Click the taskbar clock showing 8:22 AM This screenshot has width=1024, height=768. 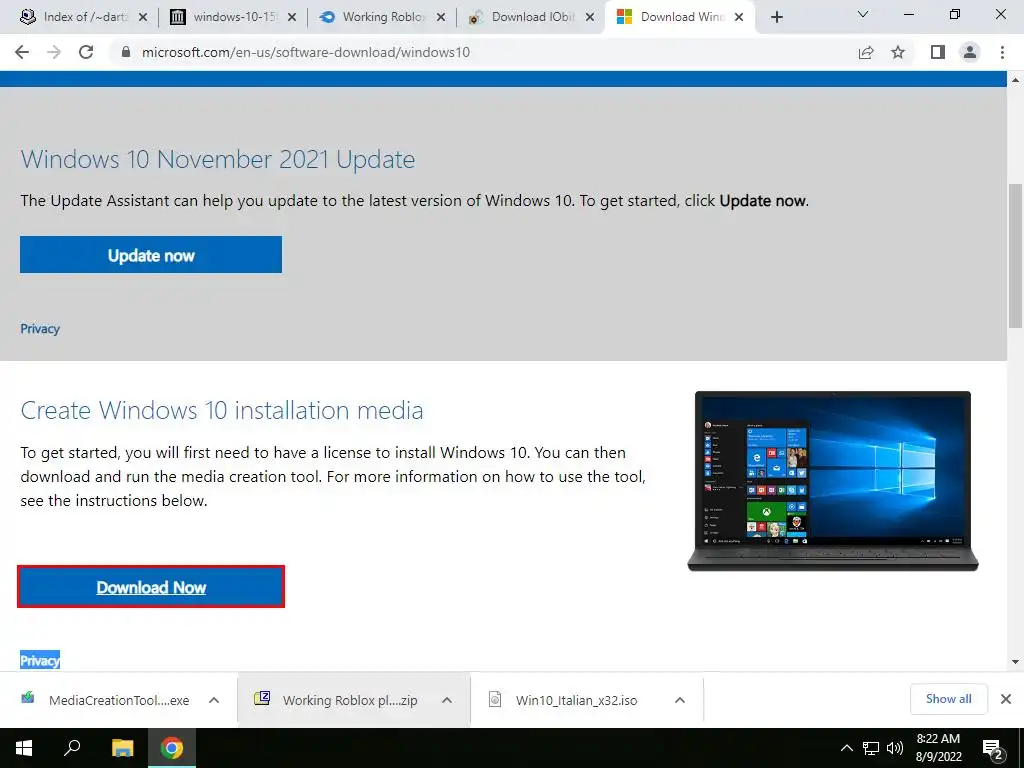pos(938,748)
